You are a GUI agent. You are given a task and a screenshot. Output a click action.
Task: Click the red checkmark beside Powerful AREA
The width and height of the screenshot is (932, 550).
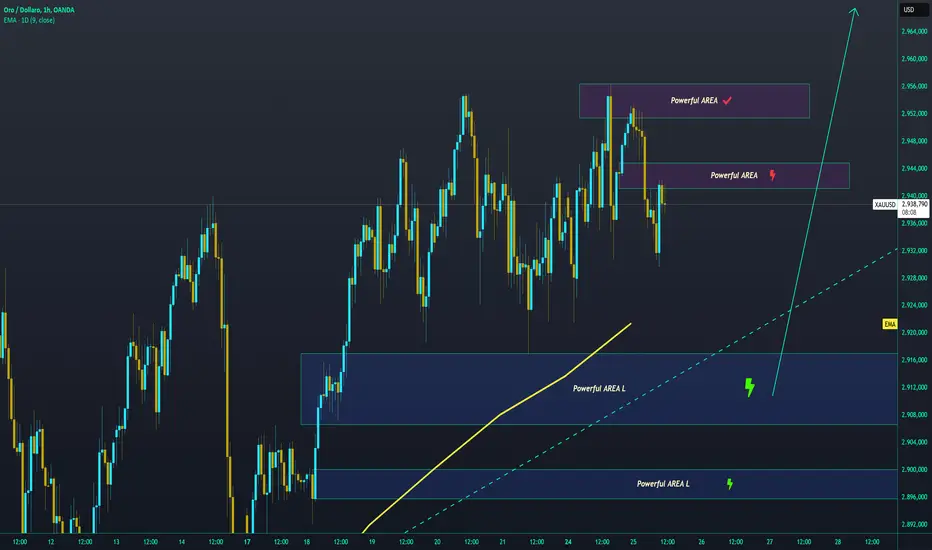click(727, 100)
